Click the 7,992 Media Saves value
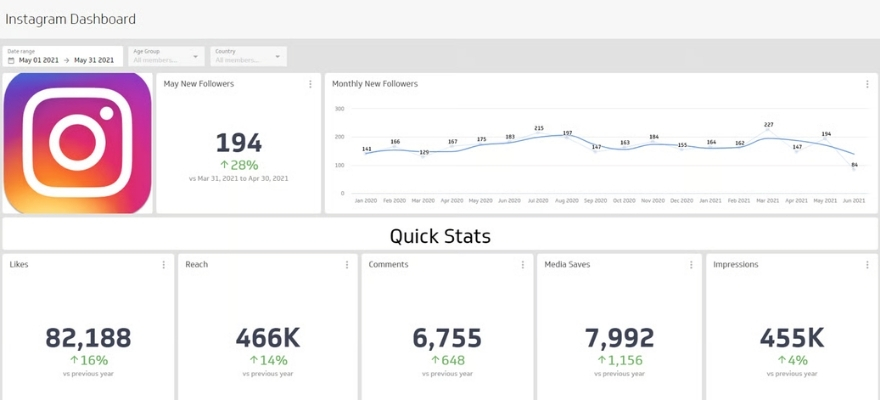The height and width of the screenshot is (400, 880). tap(620, 338)
